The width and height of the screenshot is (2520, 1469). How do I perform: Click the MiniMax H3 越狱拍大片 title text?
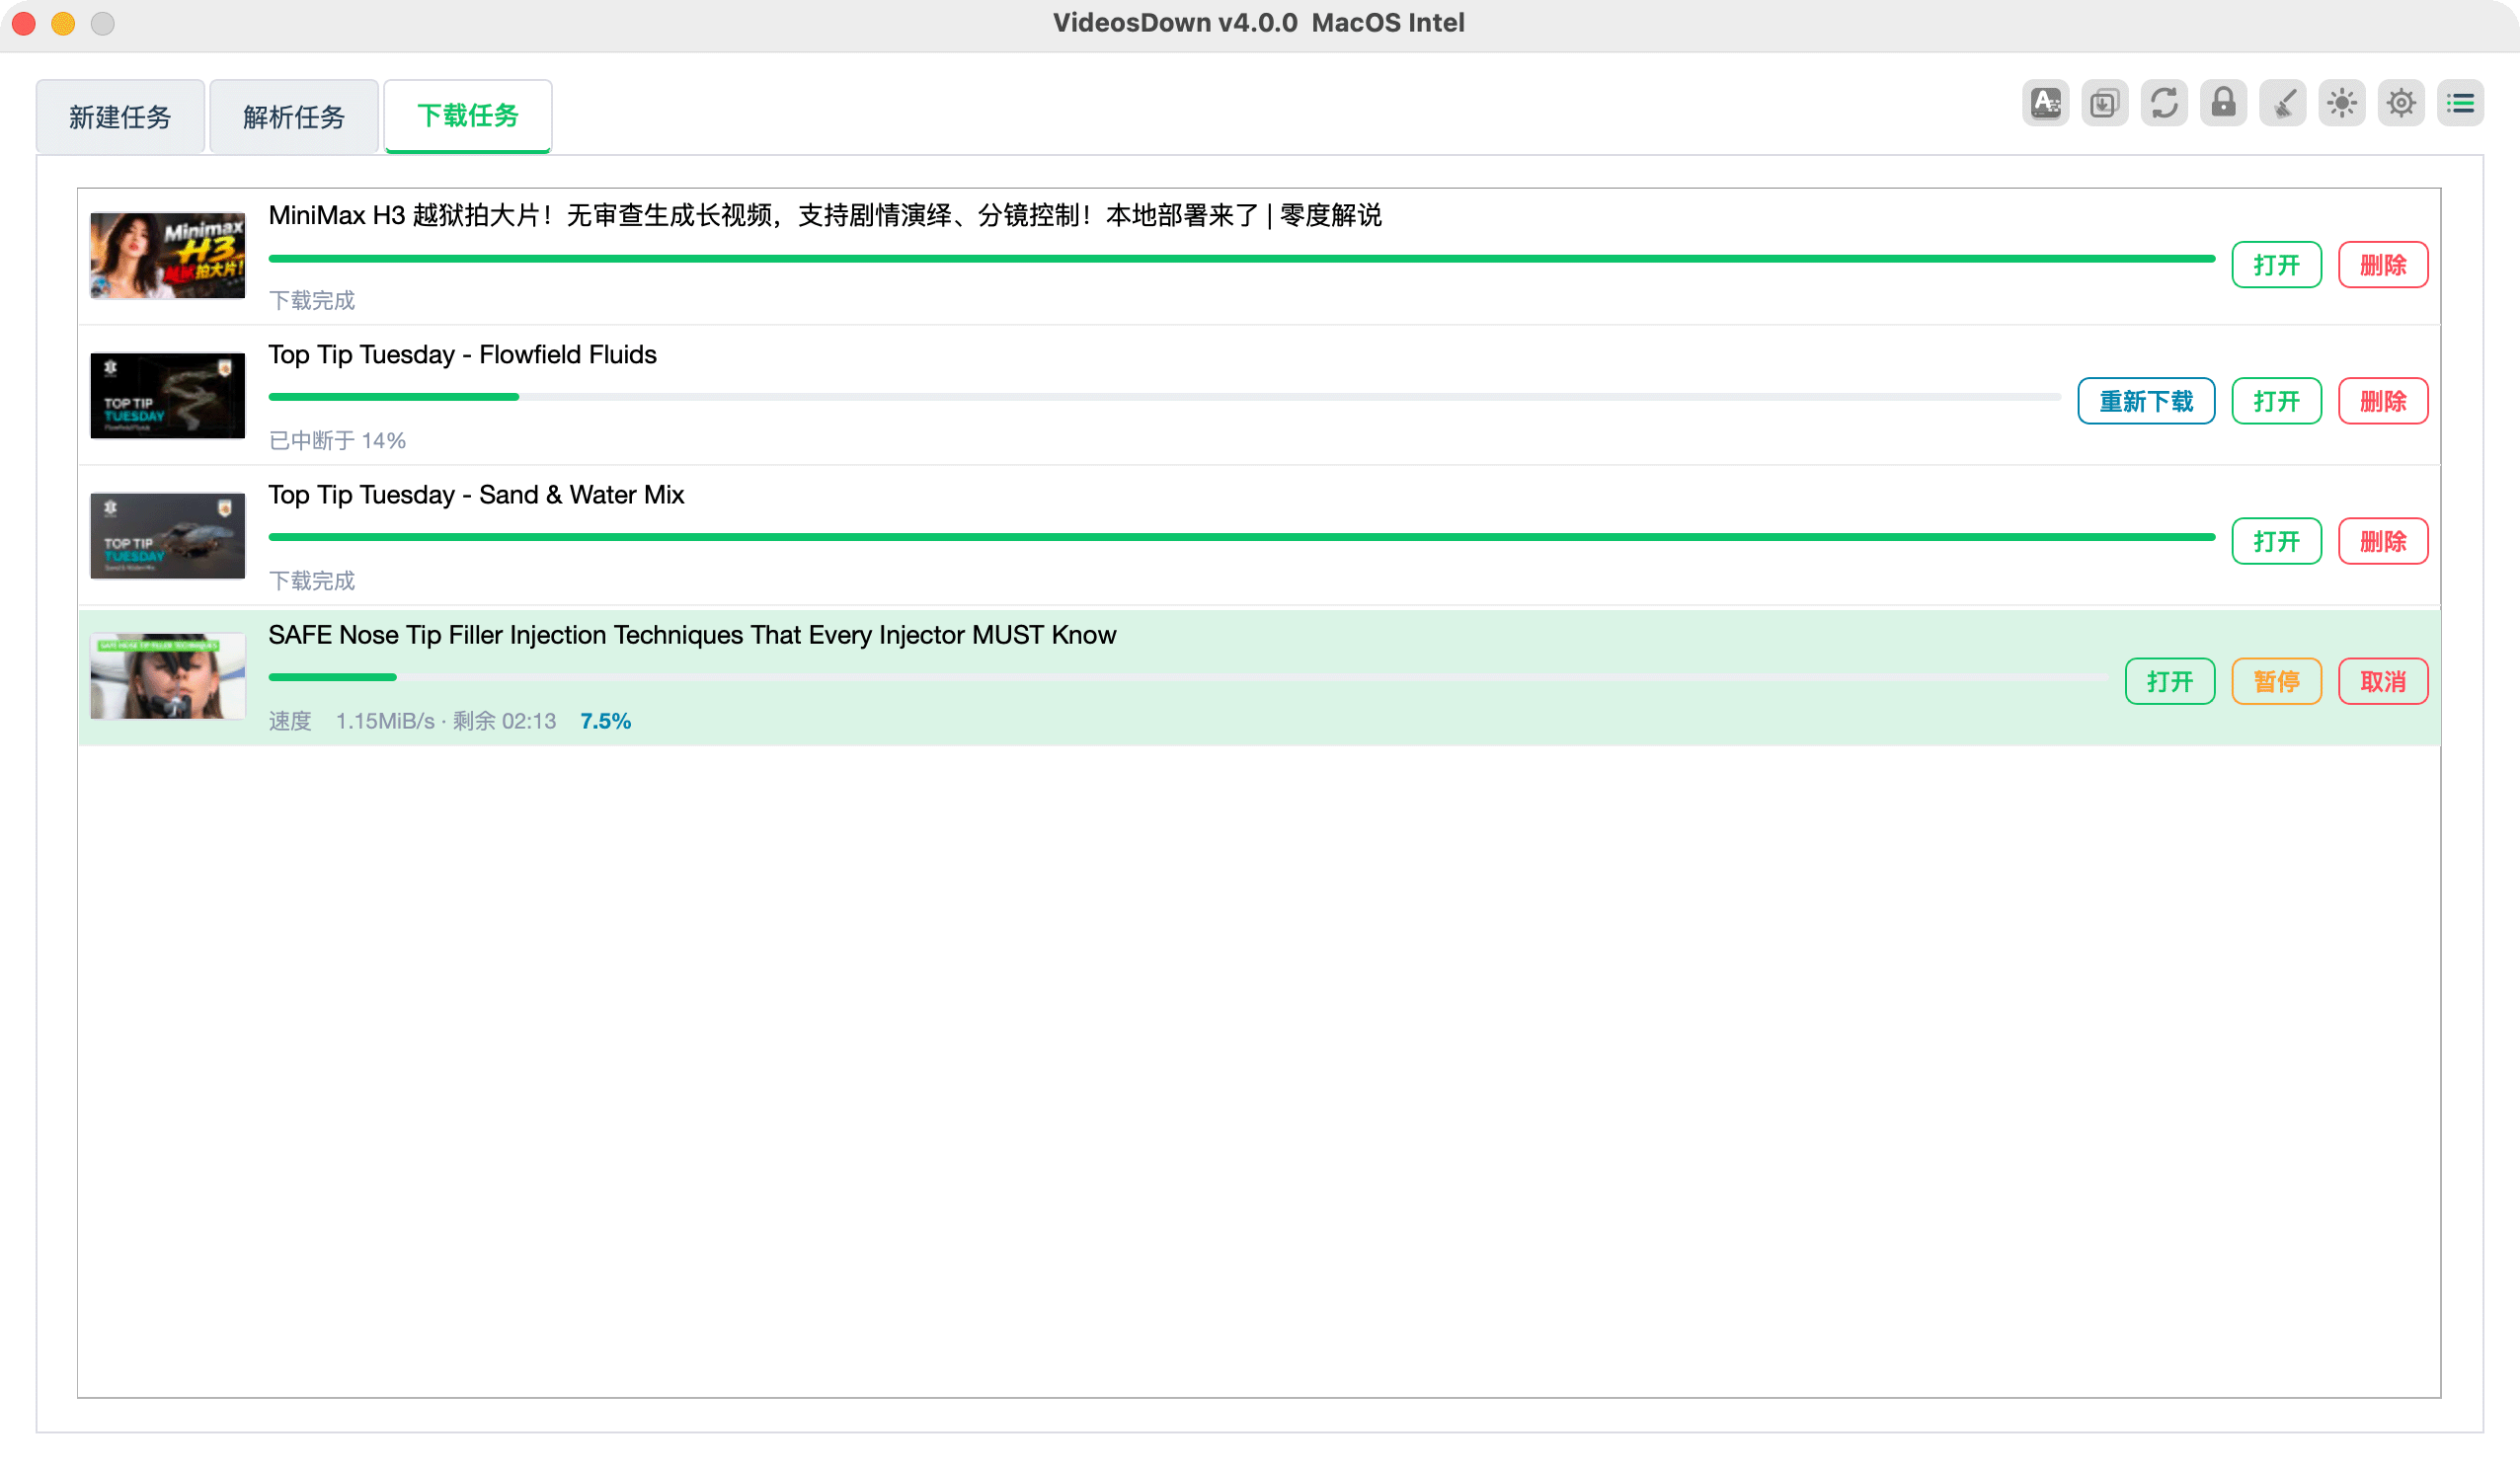pos(825,215)
